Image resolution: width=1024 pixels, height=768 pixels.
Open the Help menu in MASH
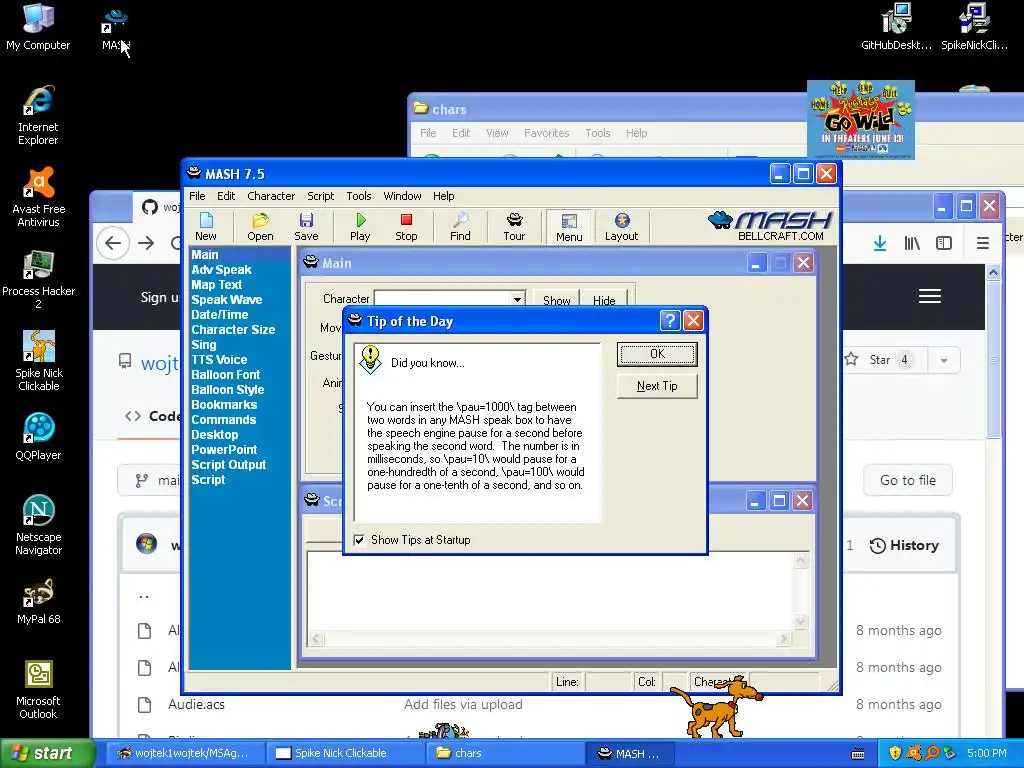(x=443, y=196)
